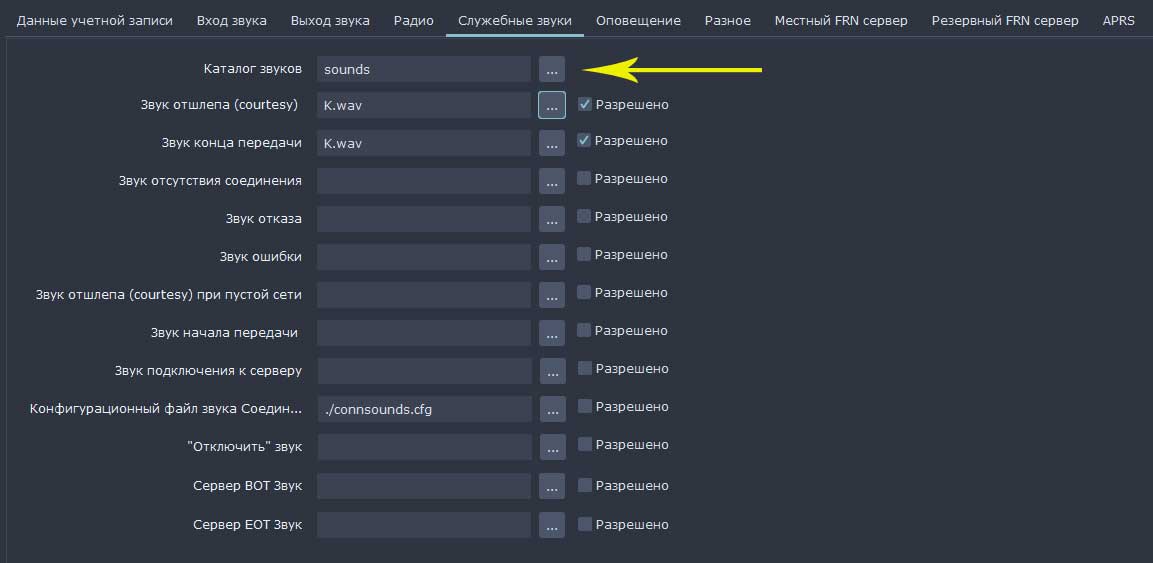Browse file for Звук отсутствия соединения
The width and height of the screenshot is (1153, 563).
pyautogui.click(x=551, y=181)
